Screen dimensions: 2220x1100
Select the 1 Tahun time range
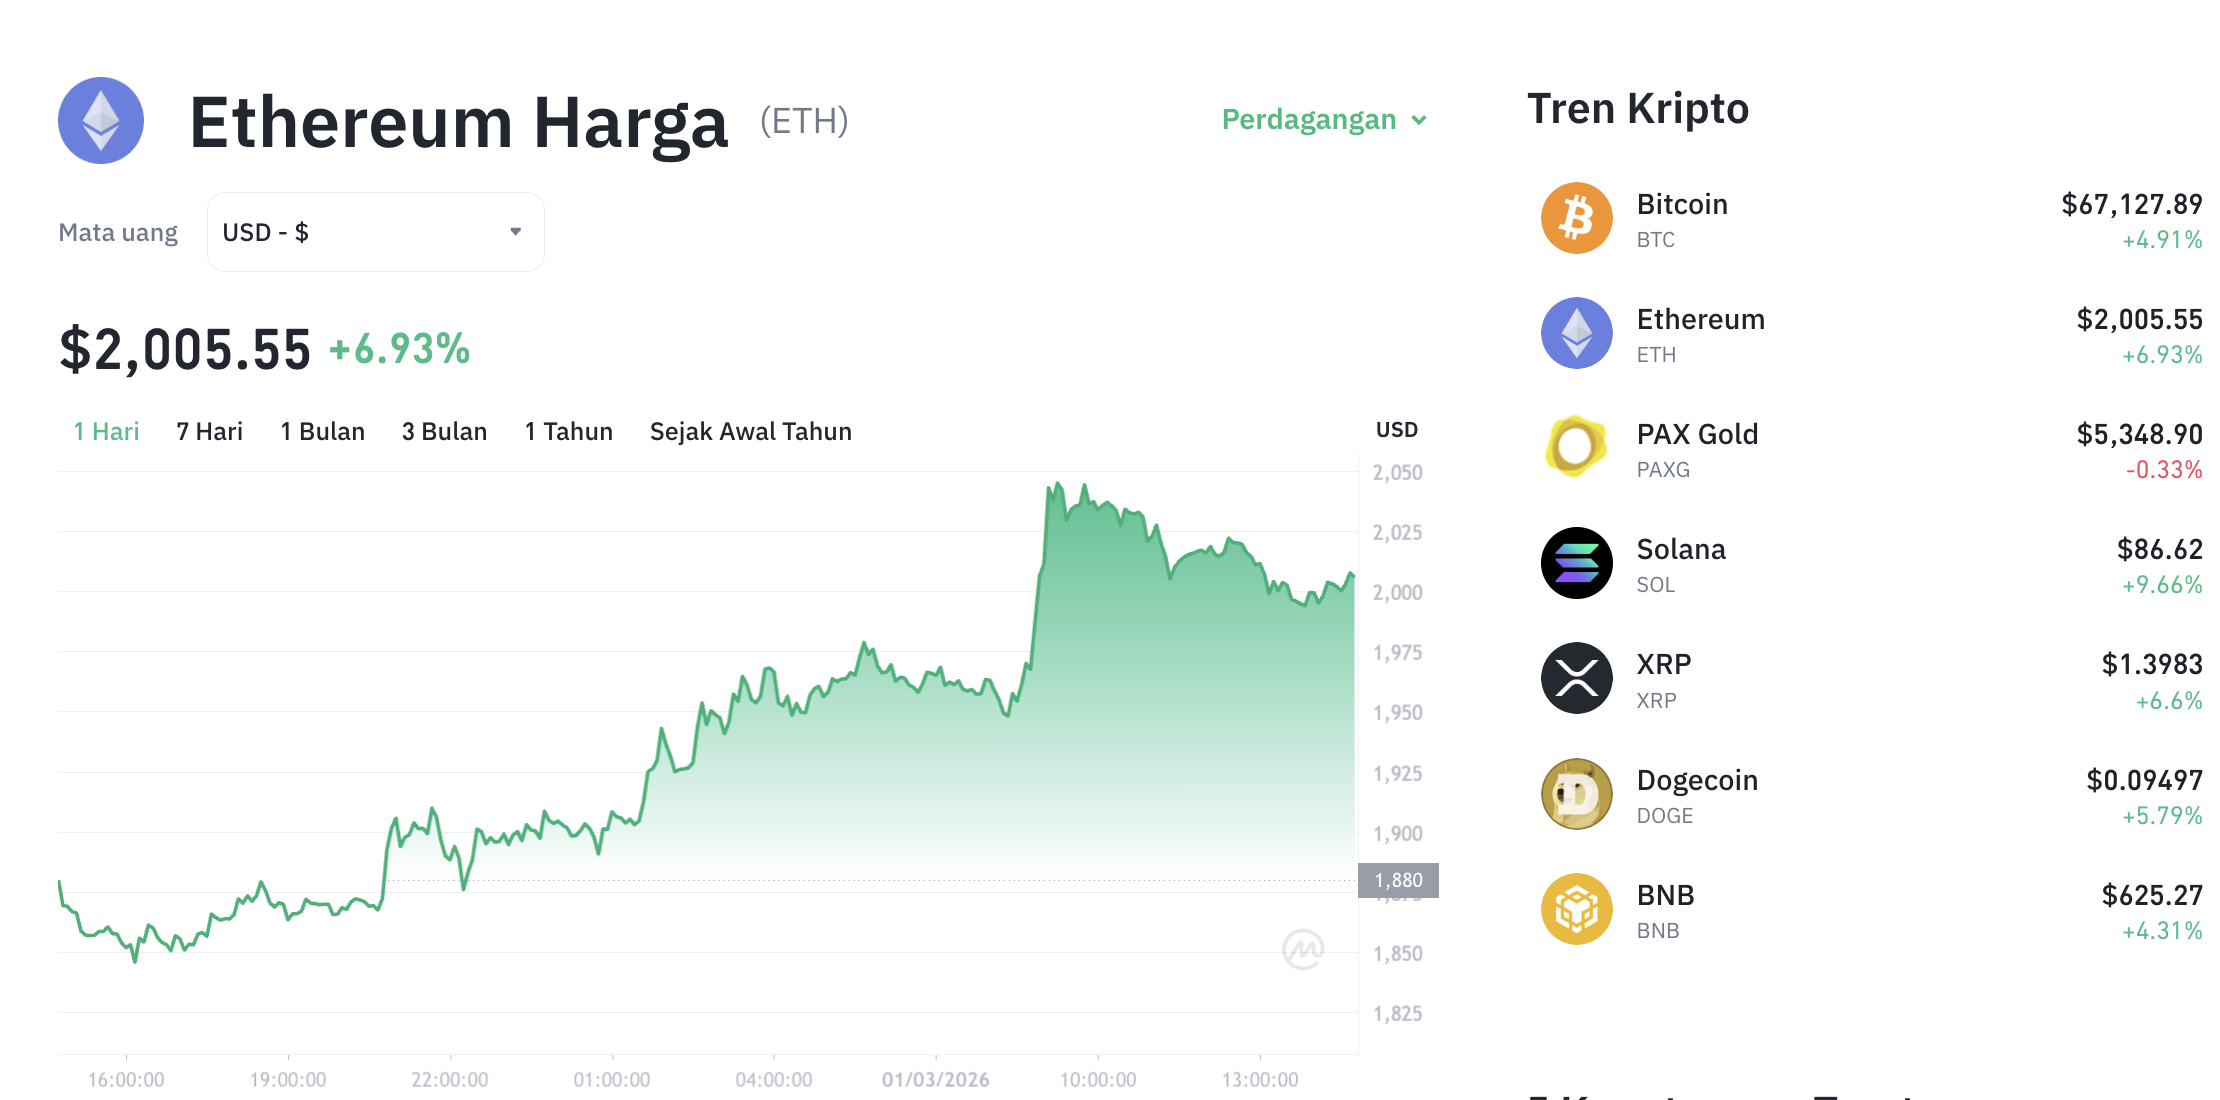pos(567,431)
